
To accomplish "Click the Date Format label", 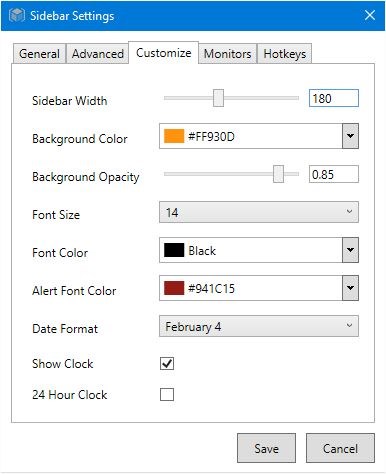I will click(x=65, y=329).
